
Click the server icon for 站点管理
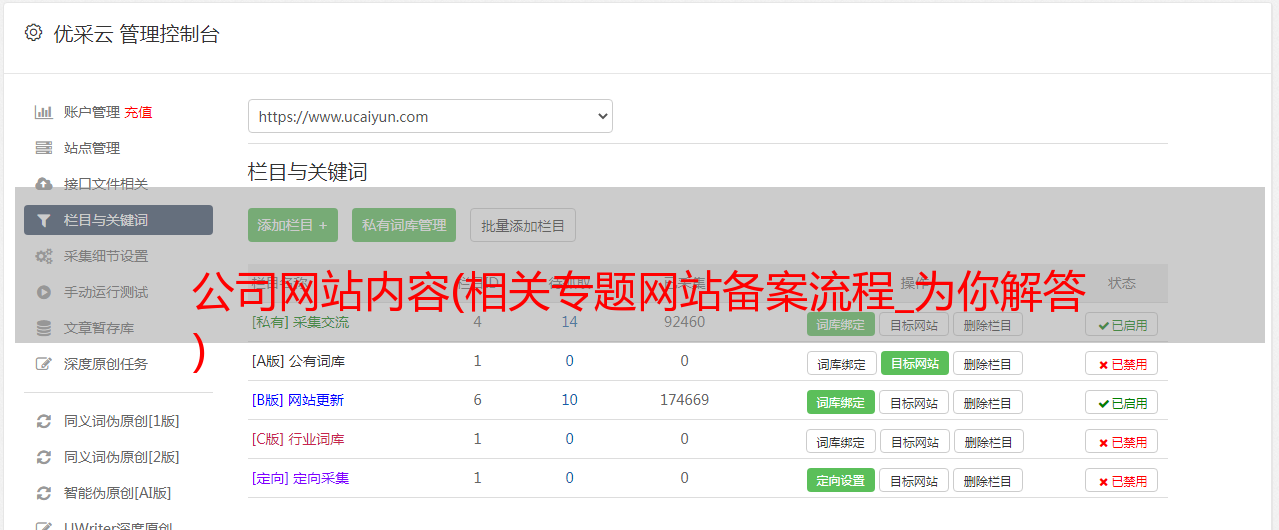44,148
